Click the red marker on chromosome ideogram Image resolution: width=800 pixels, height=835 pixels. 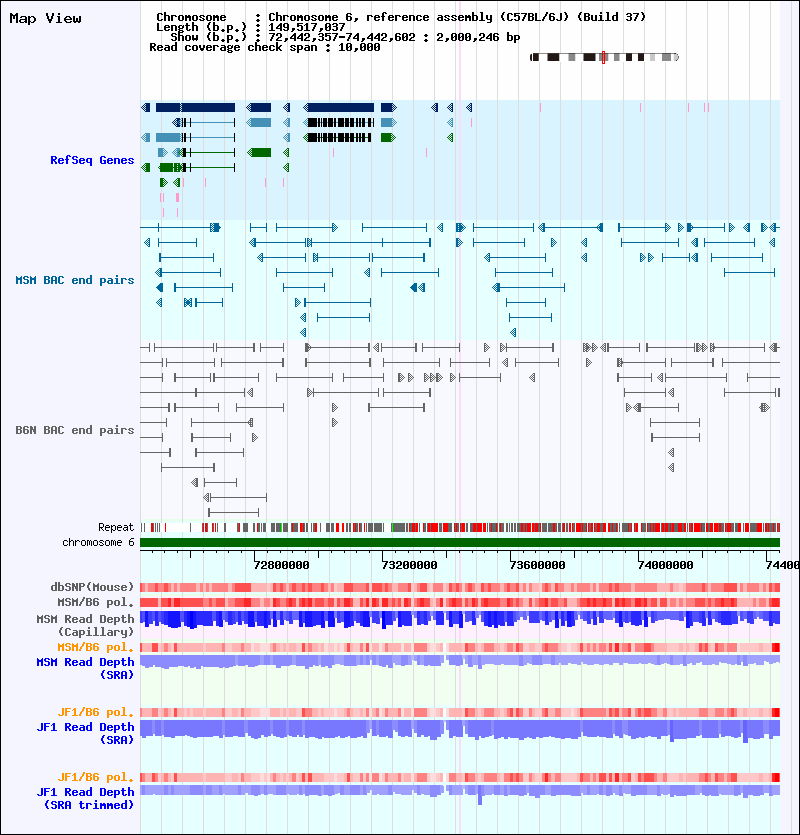pos(603,58)
